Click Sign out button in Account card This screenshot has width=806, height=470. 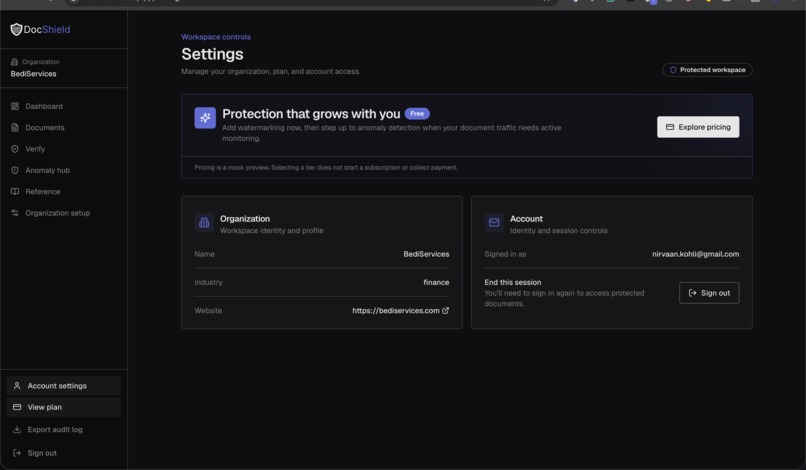click(709, 293)
